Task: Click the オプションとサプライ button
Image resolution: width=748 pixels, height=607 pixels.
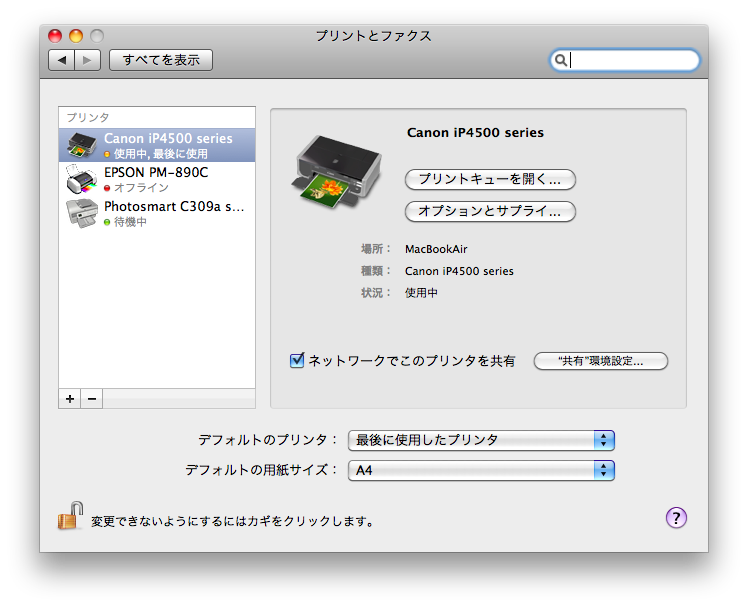Action: click(490, 211)
